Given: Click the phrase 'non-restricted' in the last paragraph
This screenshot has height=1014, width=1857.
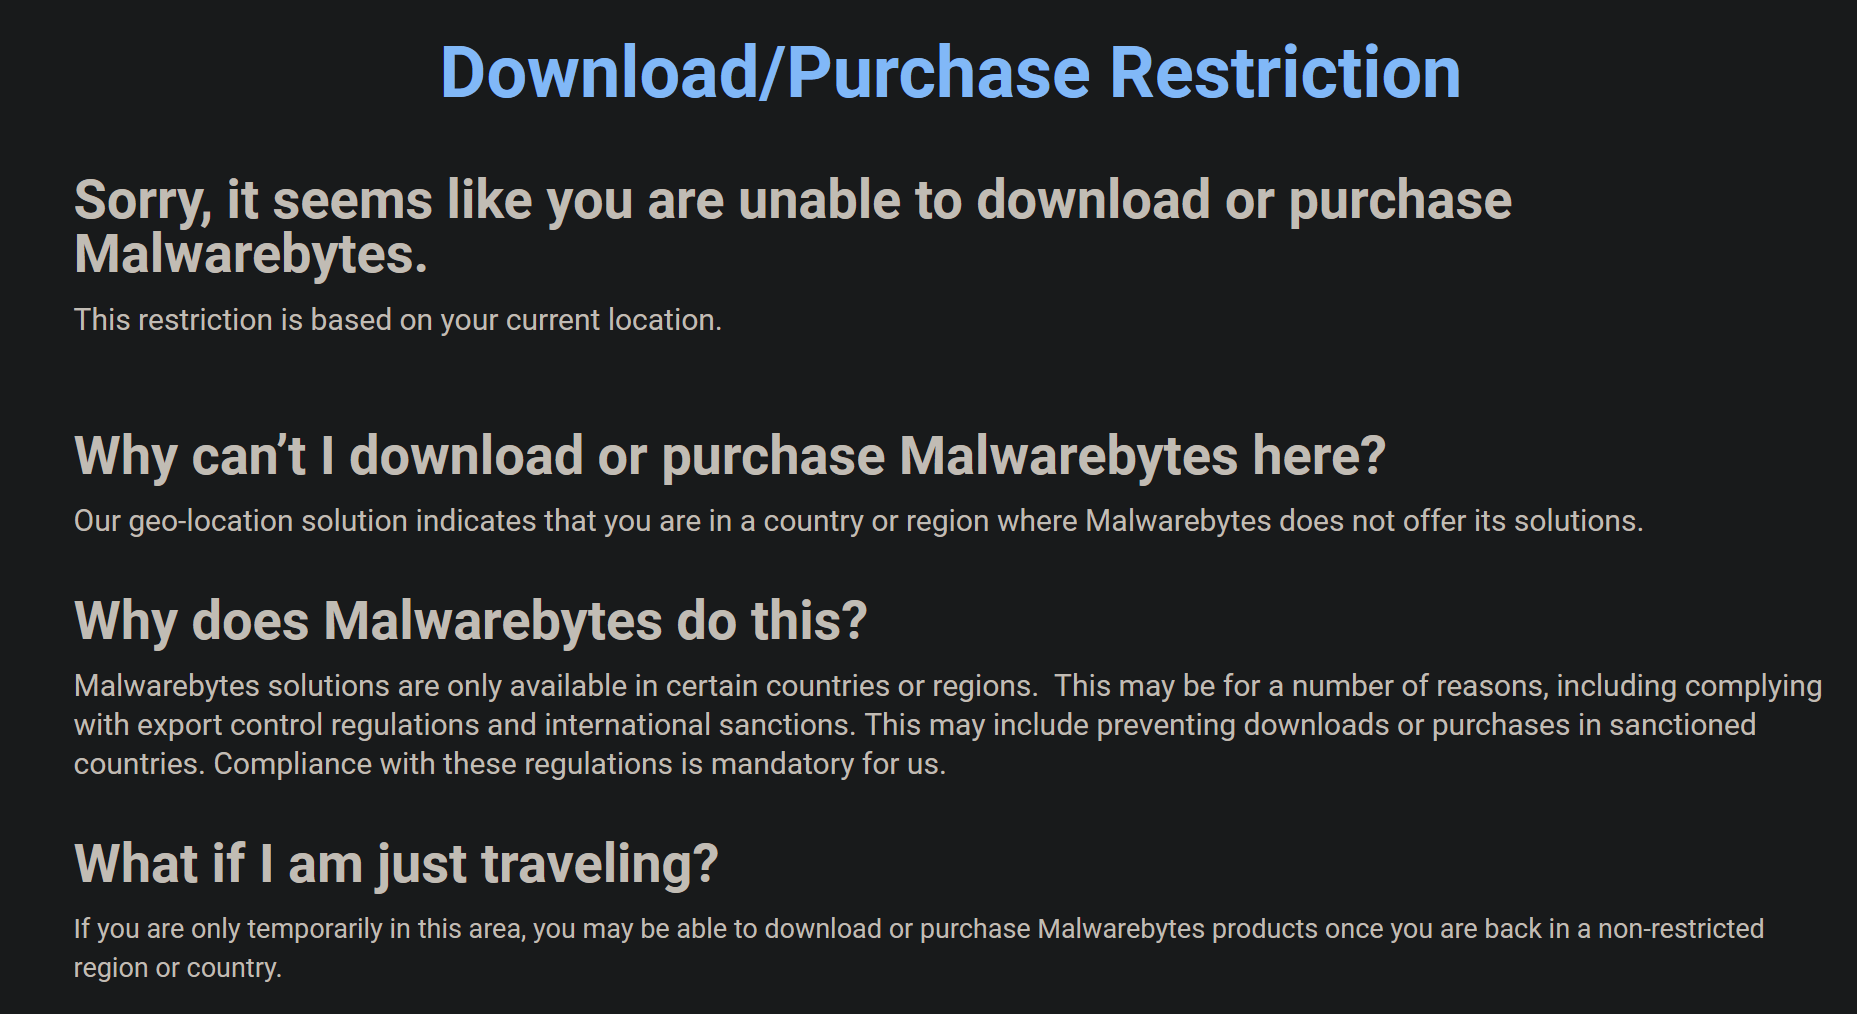Looking at the screenshot, I should [1681, 929].
